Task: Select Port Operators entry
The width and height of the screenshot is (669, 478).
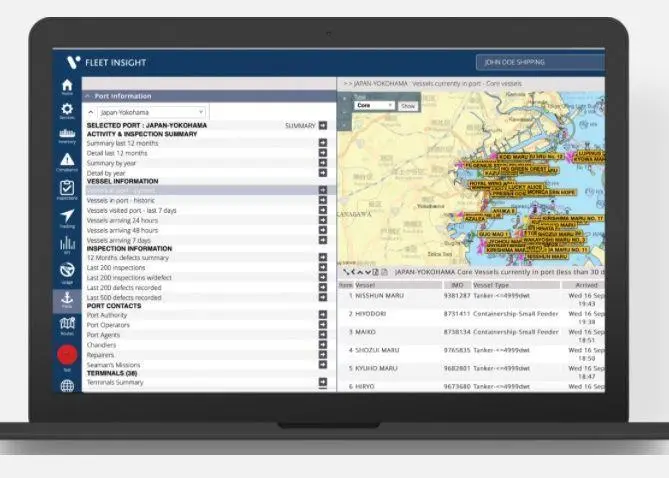Action: (108, 325)
